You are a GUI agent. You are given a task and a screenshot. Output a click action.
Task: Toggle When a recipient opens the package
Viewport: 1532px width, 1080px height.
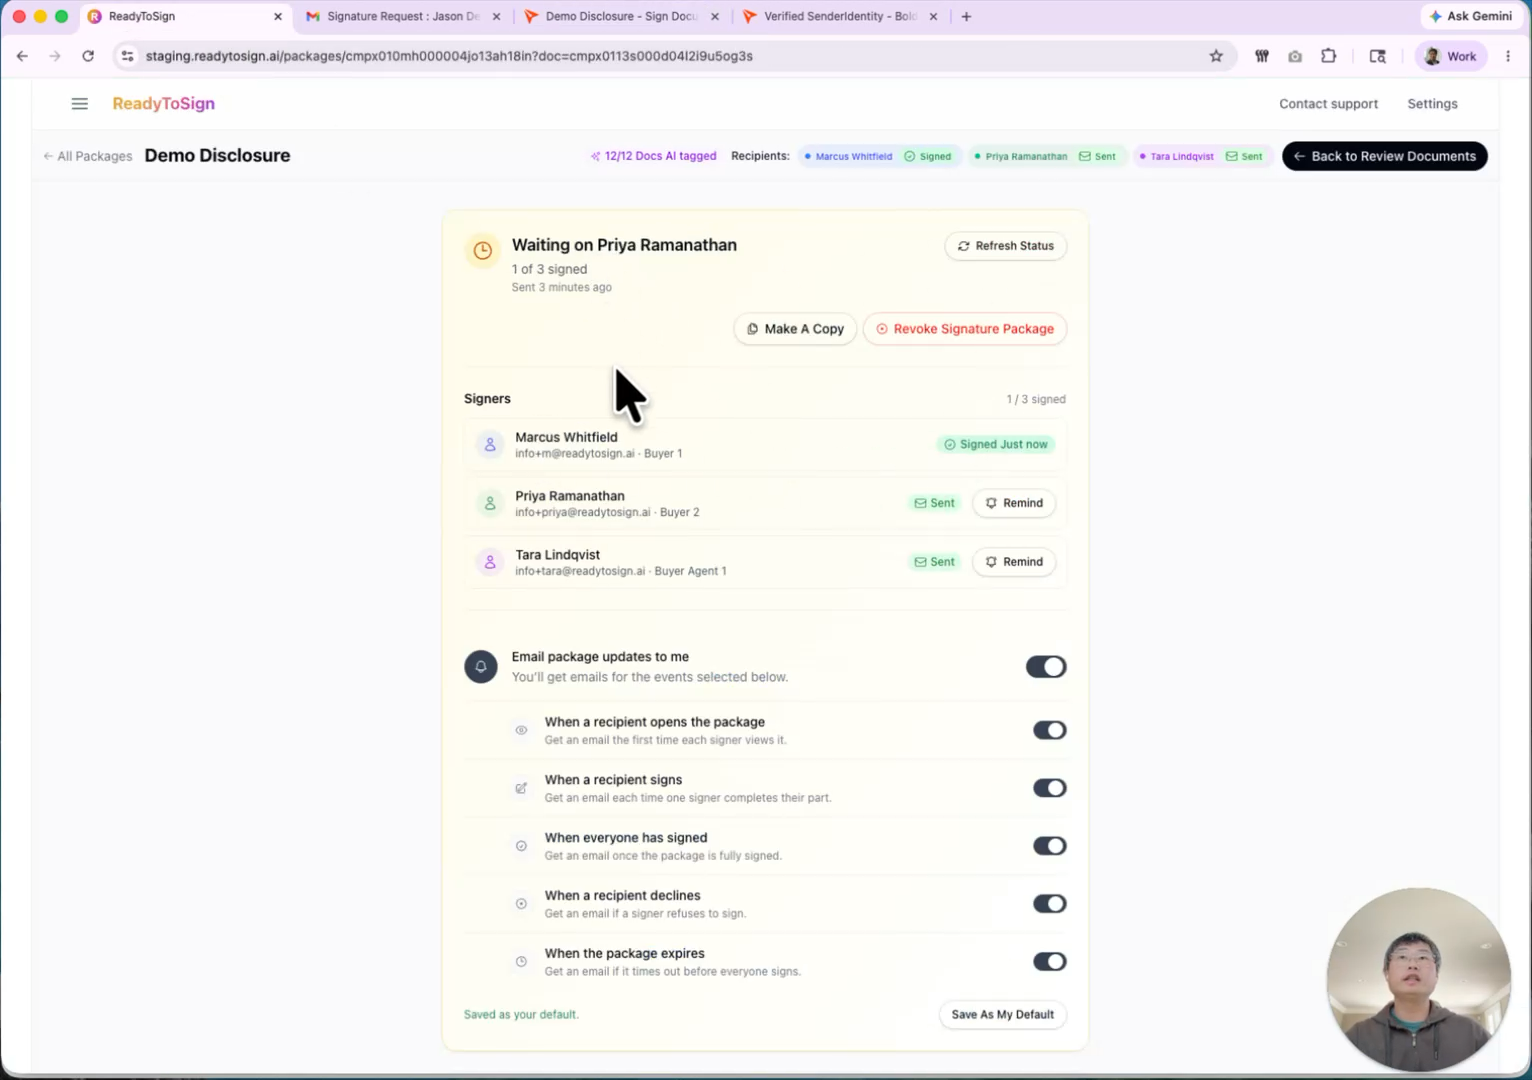click(x=1050, y=730)
